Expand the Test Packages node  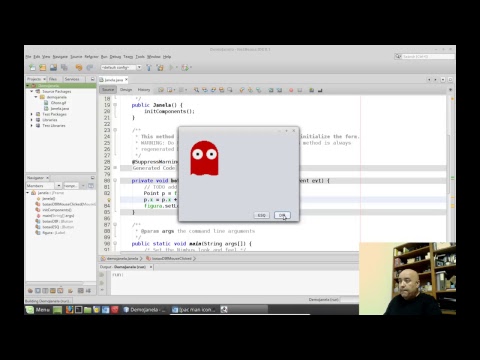pos(32,114)
